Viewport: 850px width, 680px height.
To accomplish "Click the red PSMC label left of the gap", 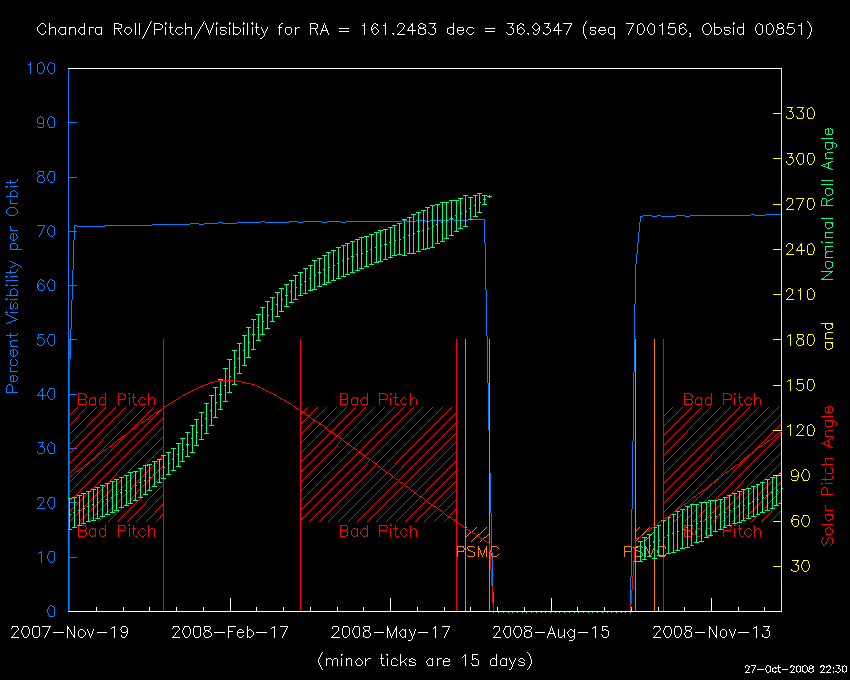I will [477, 551].
